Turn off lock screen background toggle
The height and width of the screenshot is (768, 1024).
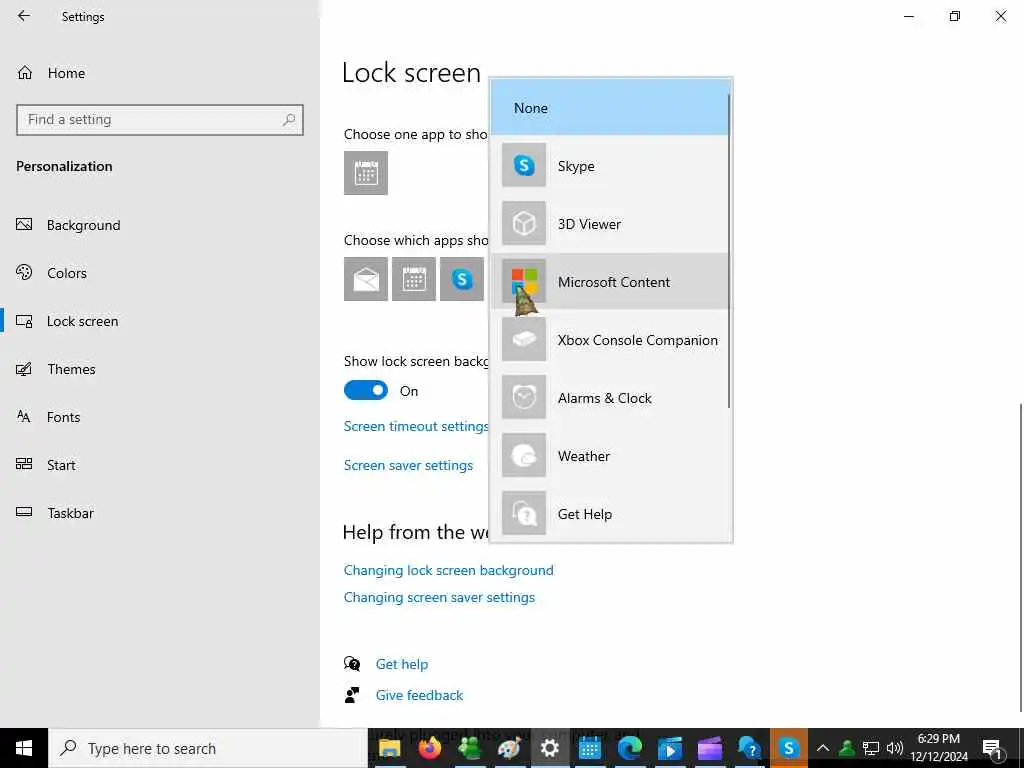[366, 391]
